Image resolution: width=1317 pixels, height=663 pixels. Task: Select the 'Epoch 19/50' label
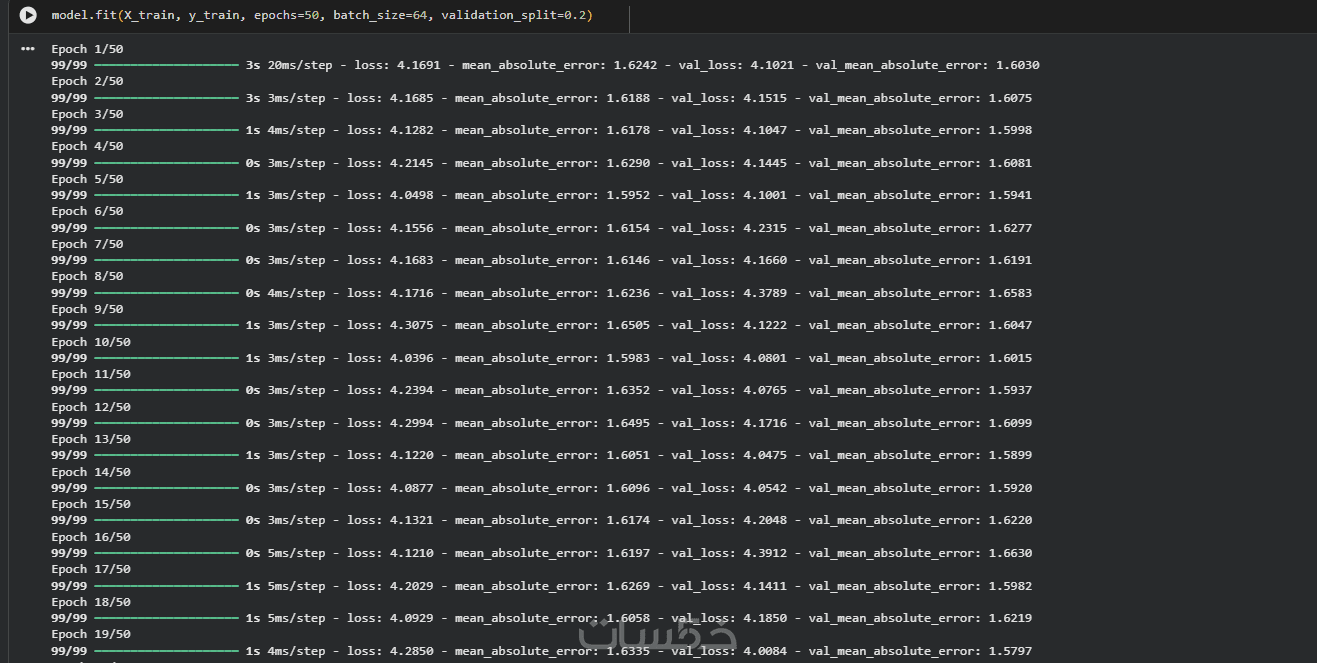pos(91,634)
